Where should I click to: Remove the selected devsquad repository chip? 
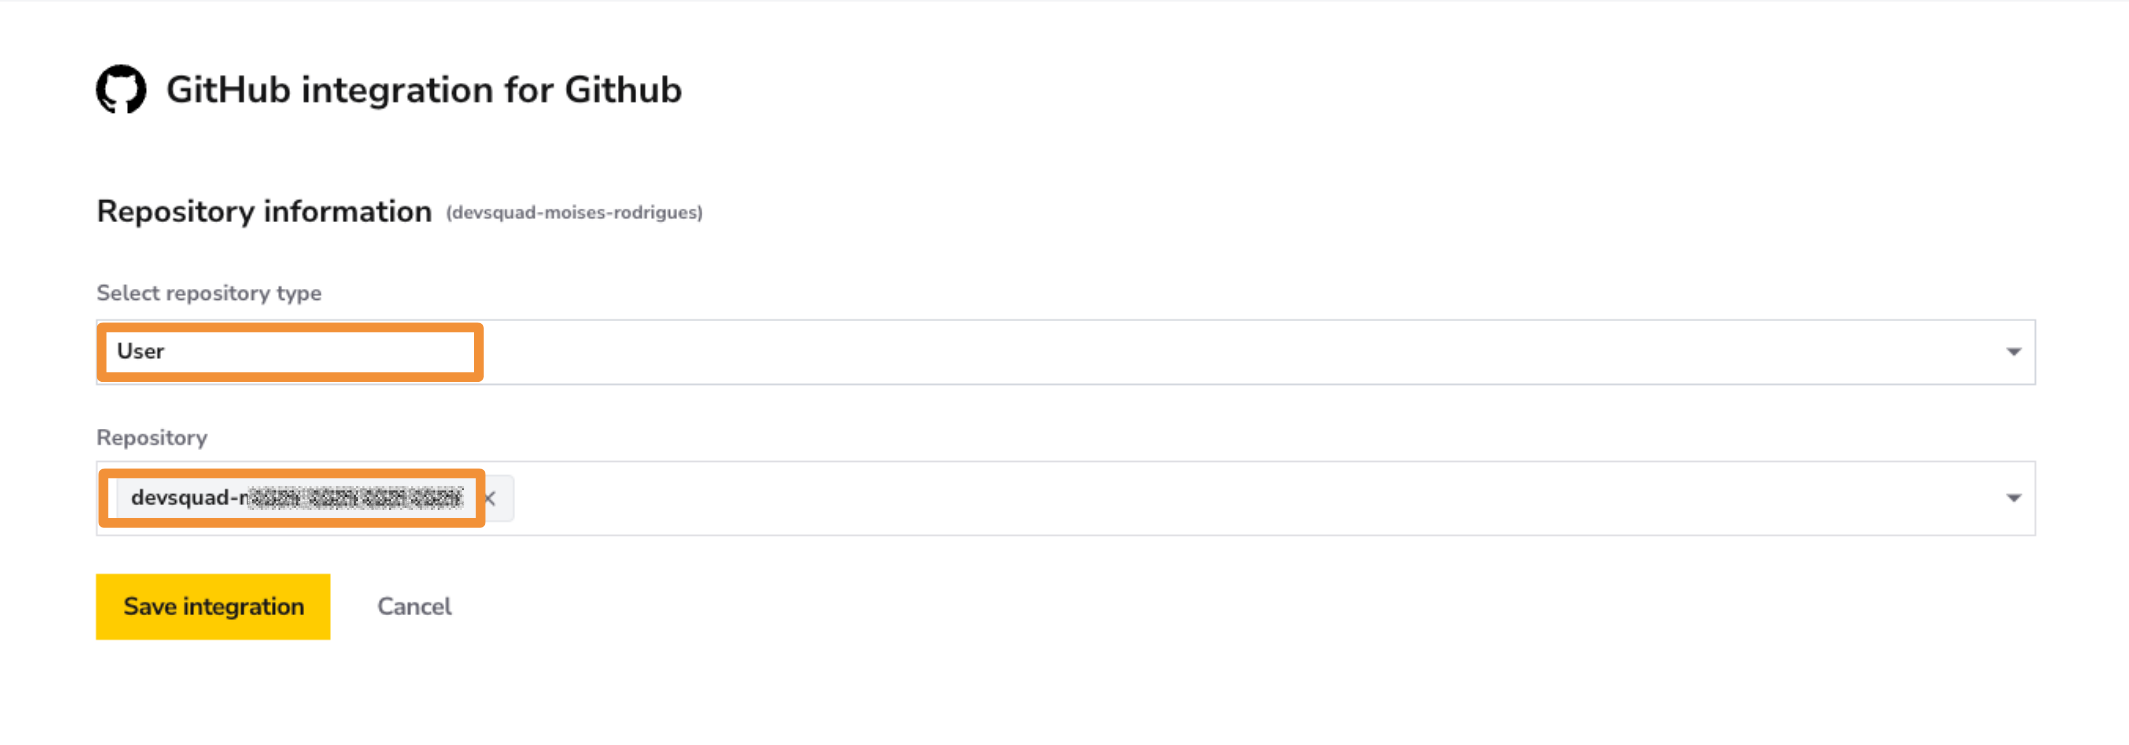click(x=491, y=498)
